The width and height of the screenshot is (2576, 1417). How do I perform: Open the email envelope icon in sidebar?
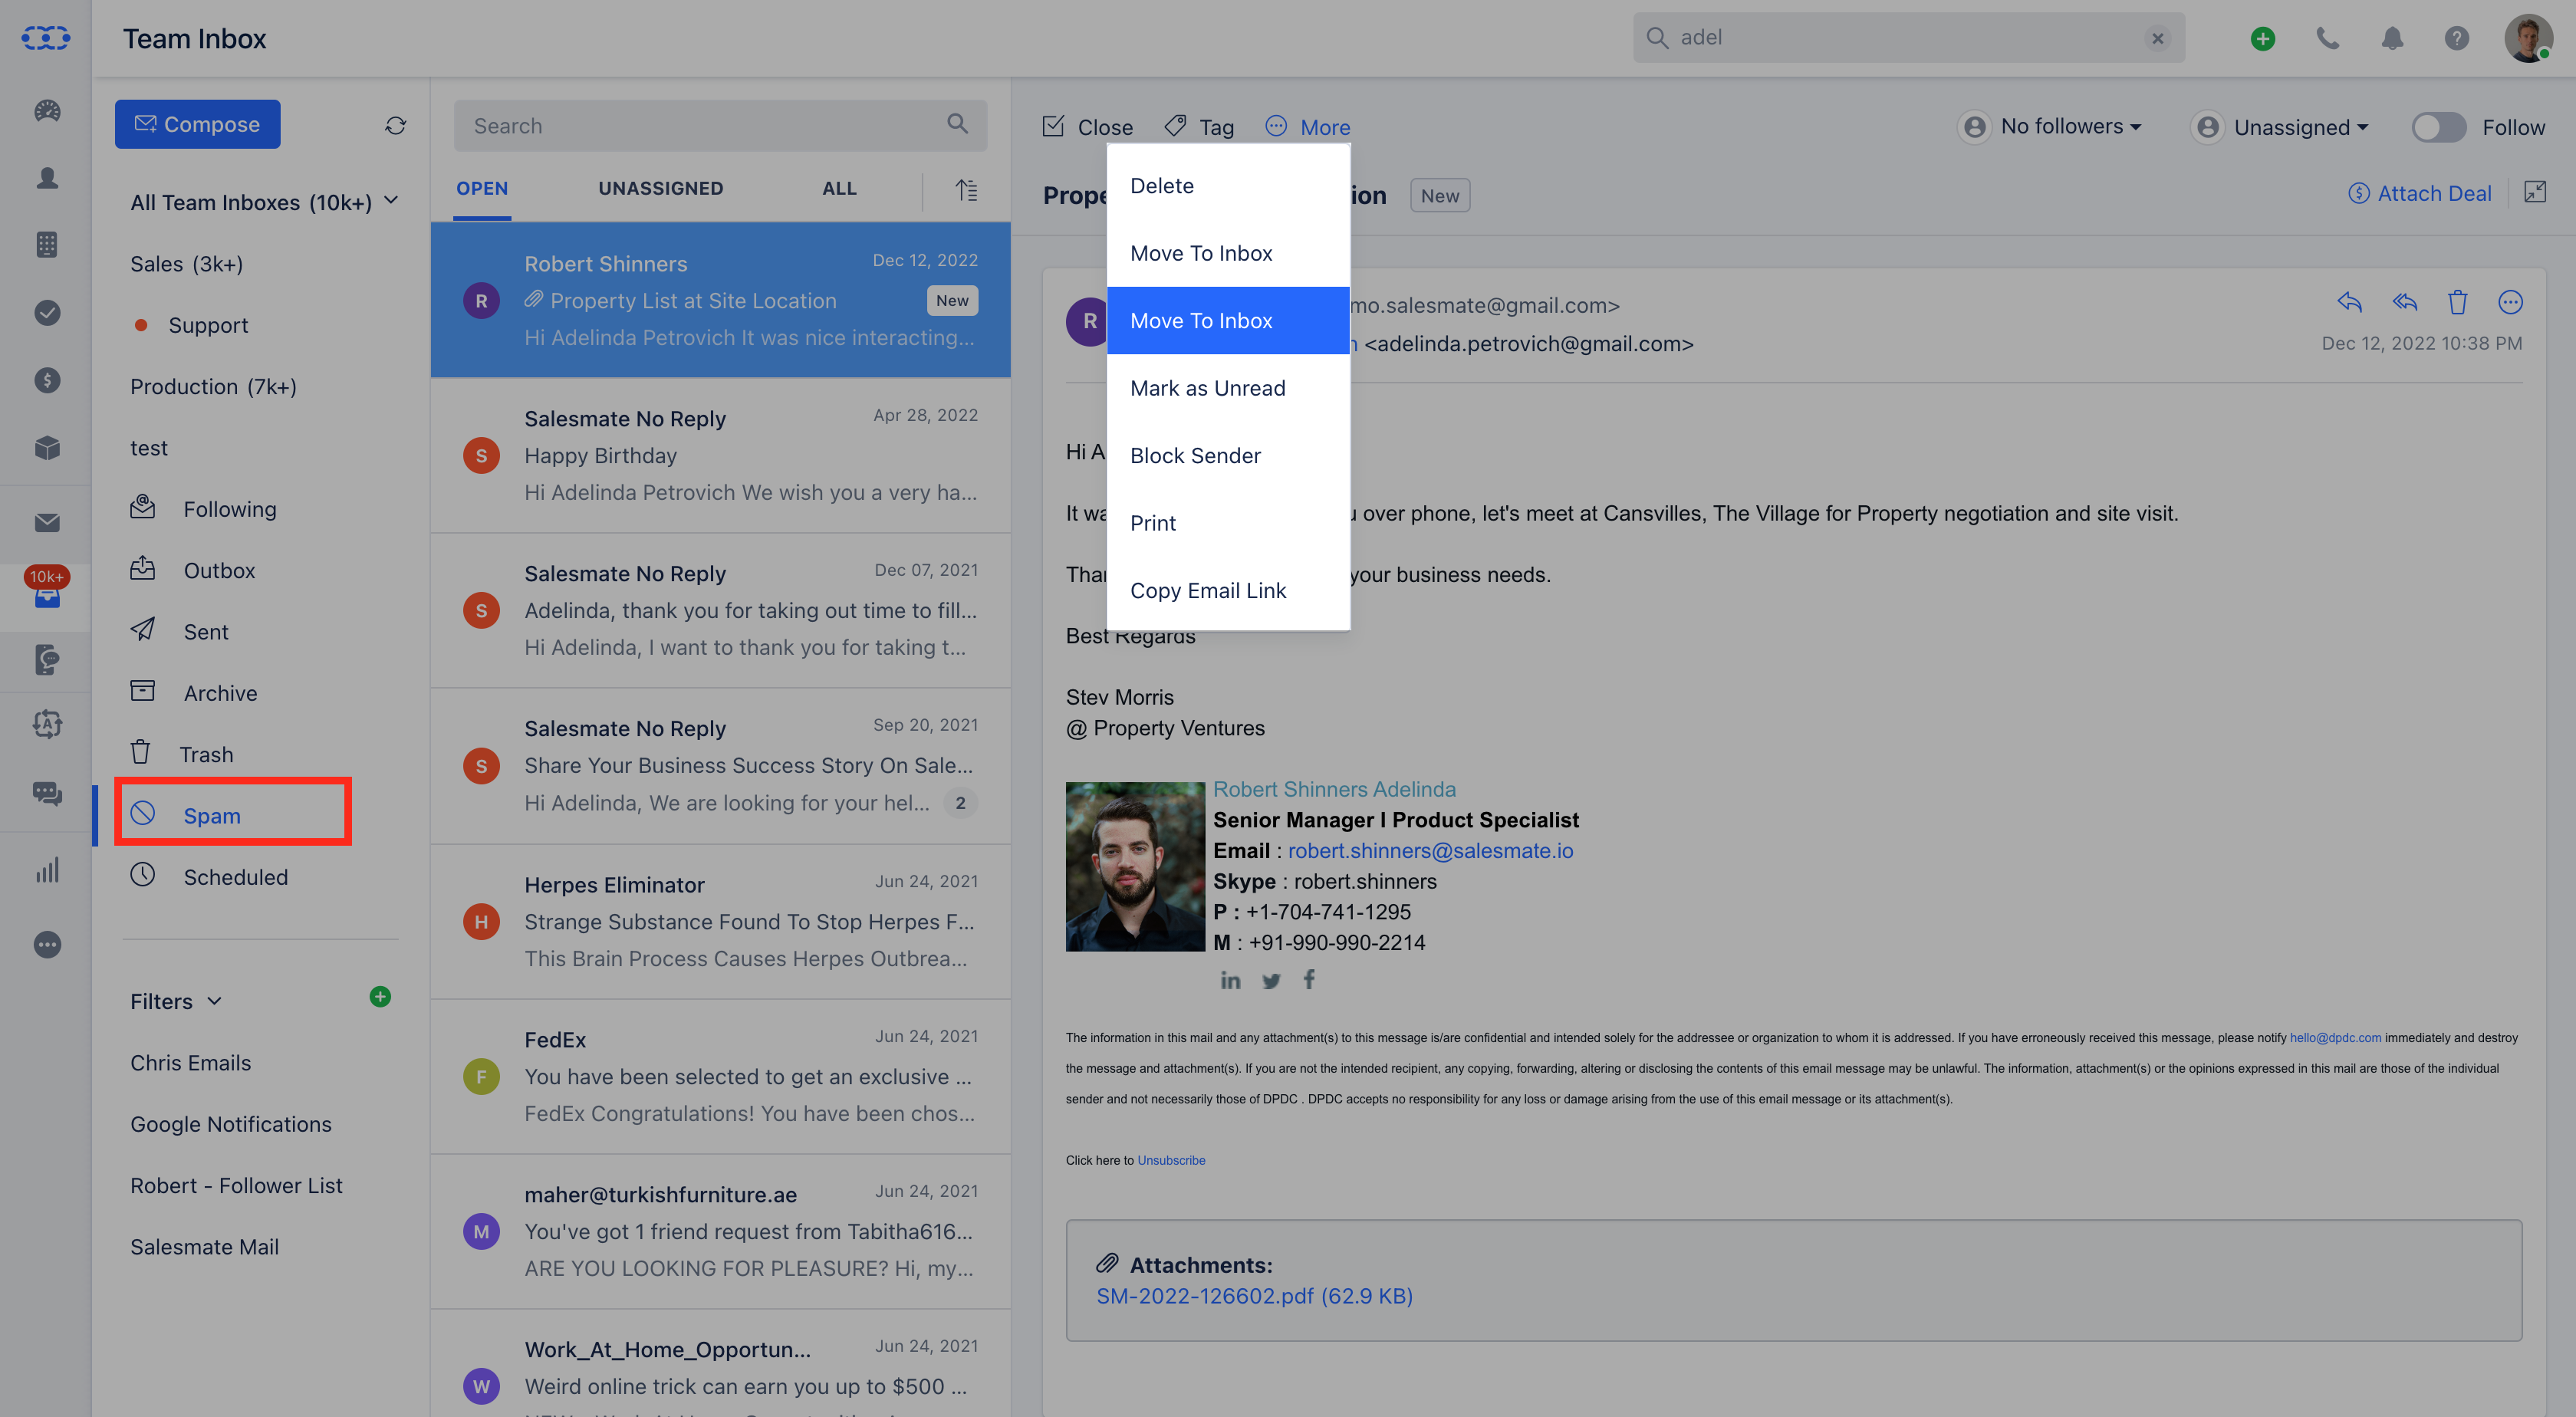coord(47,523)
